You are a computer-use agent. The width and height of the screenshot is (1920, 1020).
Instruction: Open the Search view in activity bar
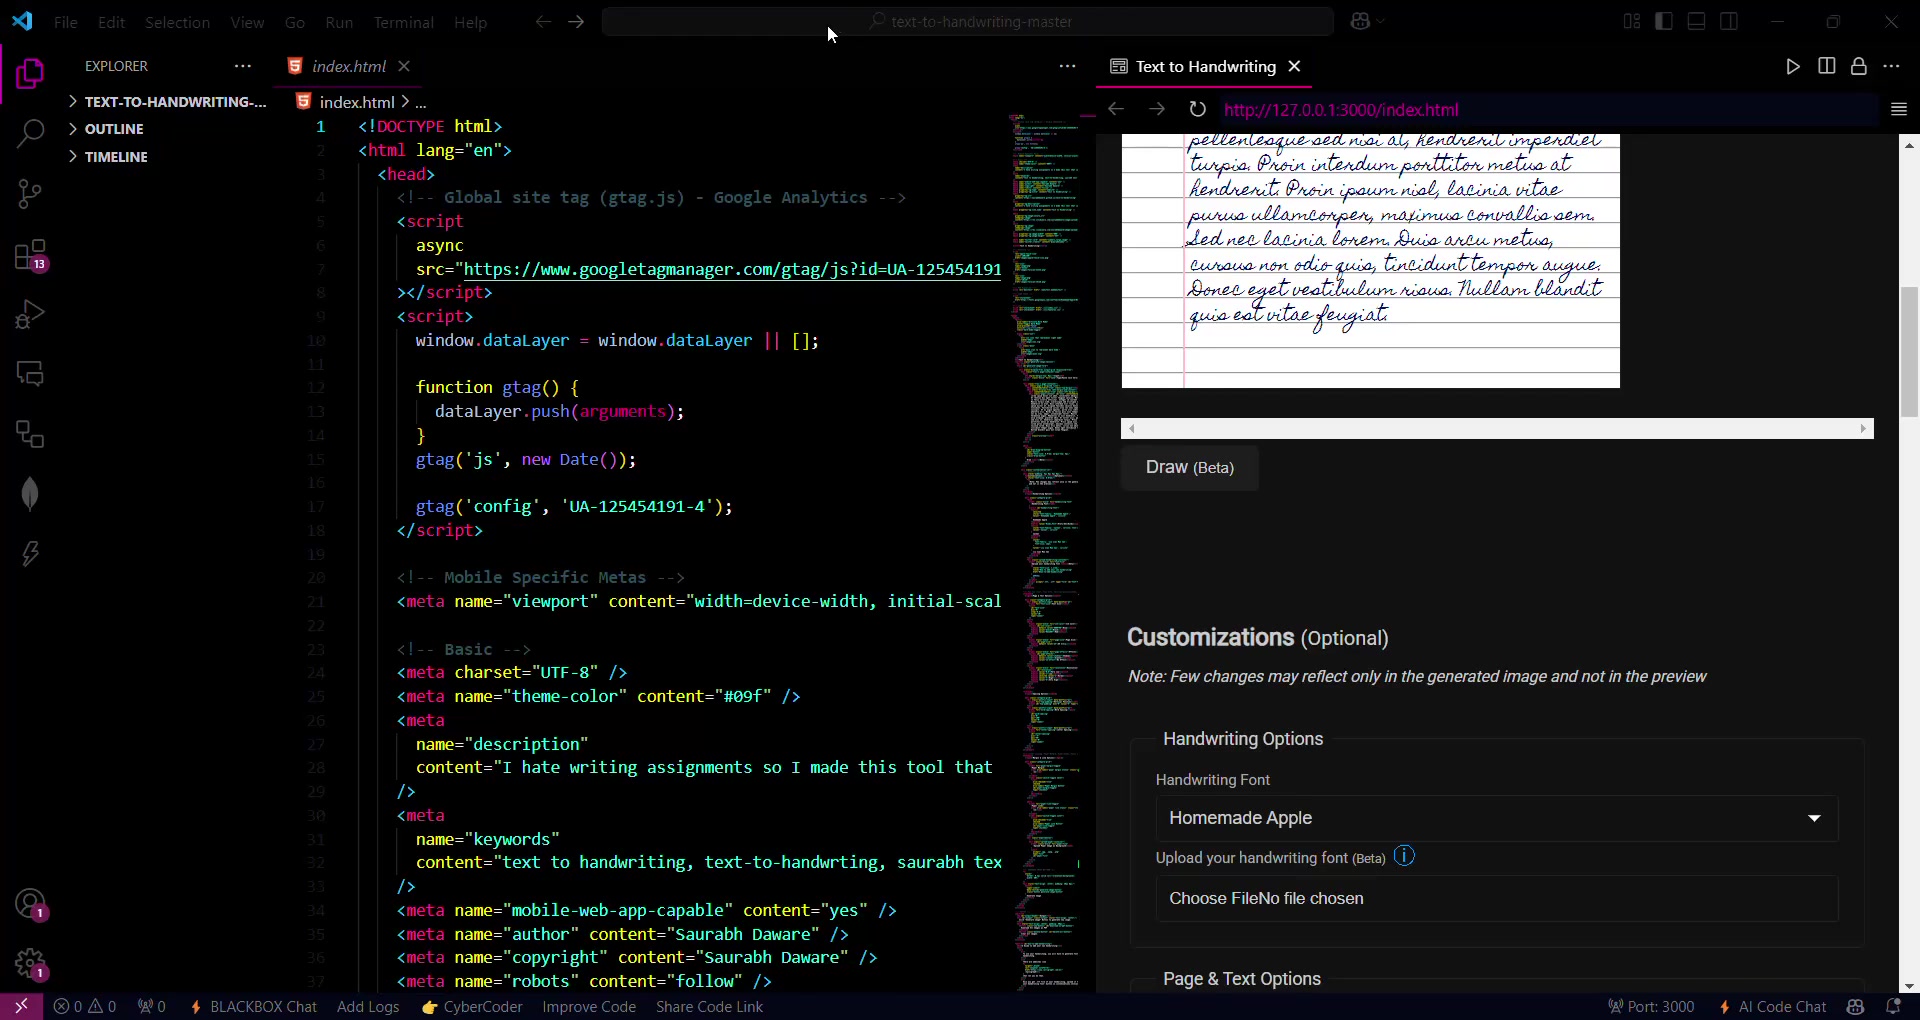coord(30,133)
